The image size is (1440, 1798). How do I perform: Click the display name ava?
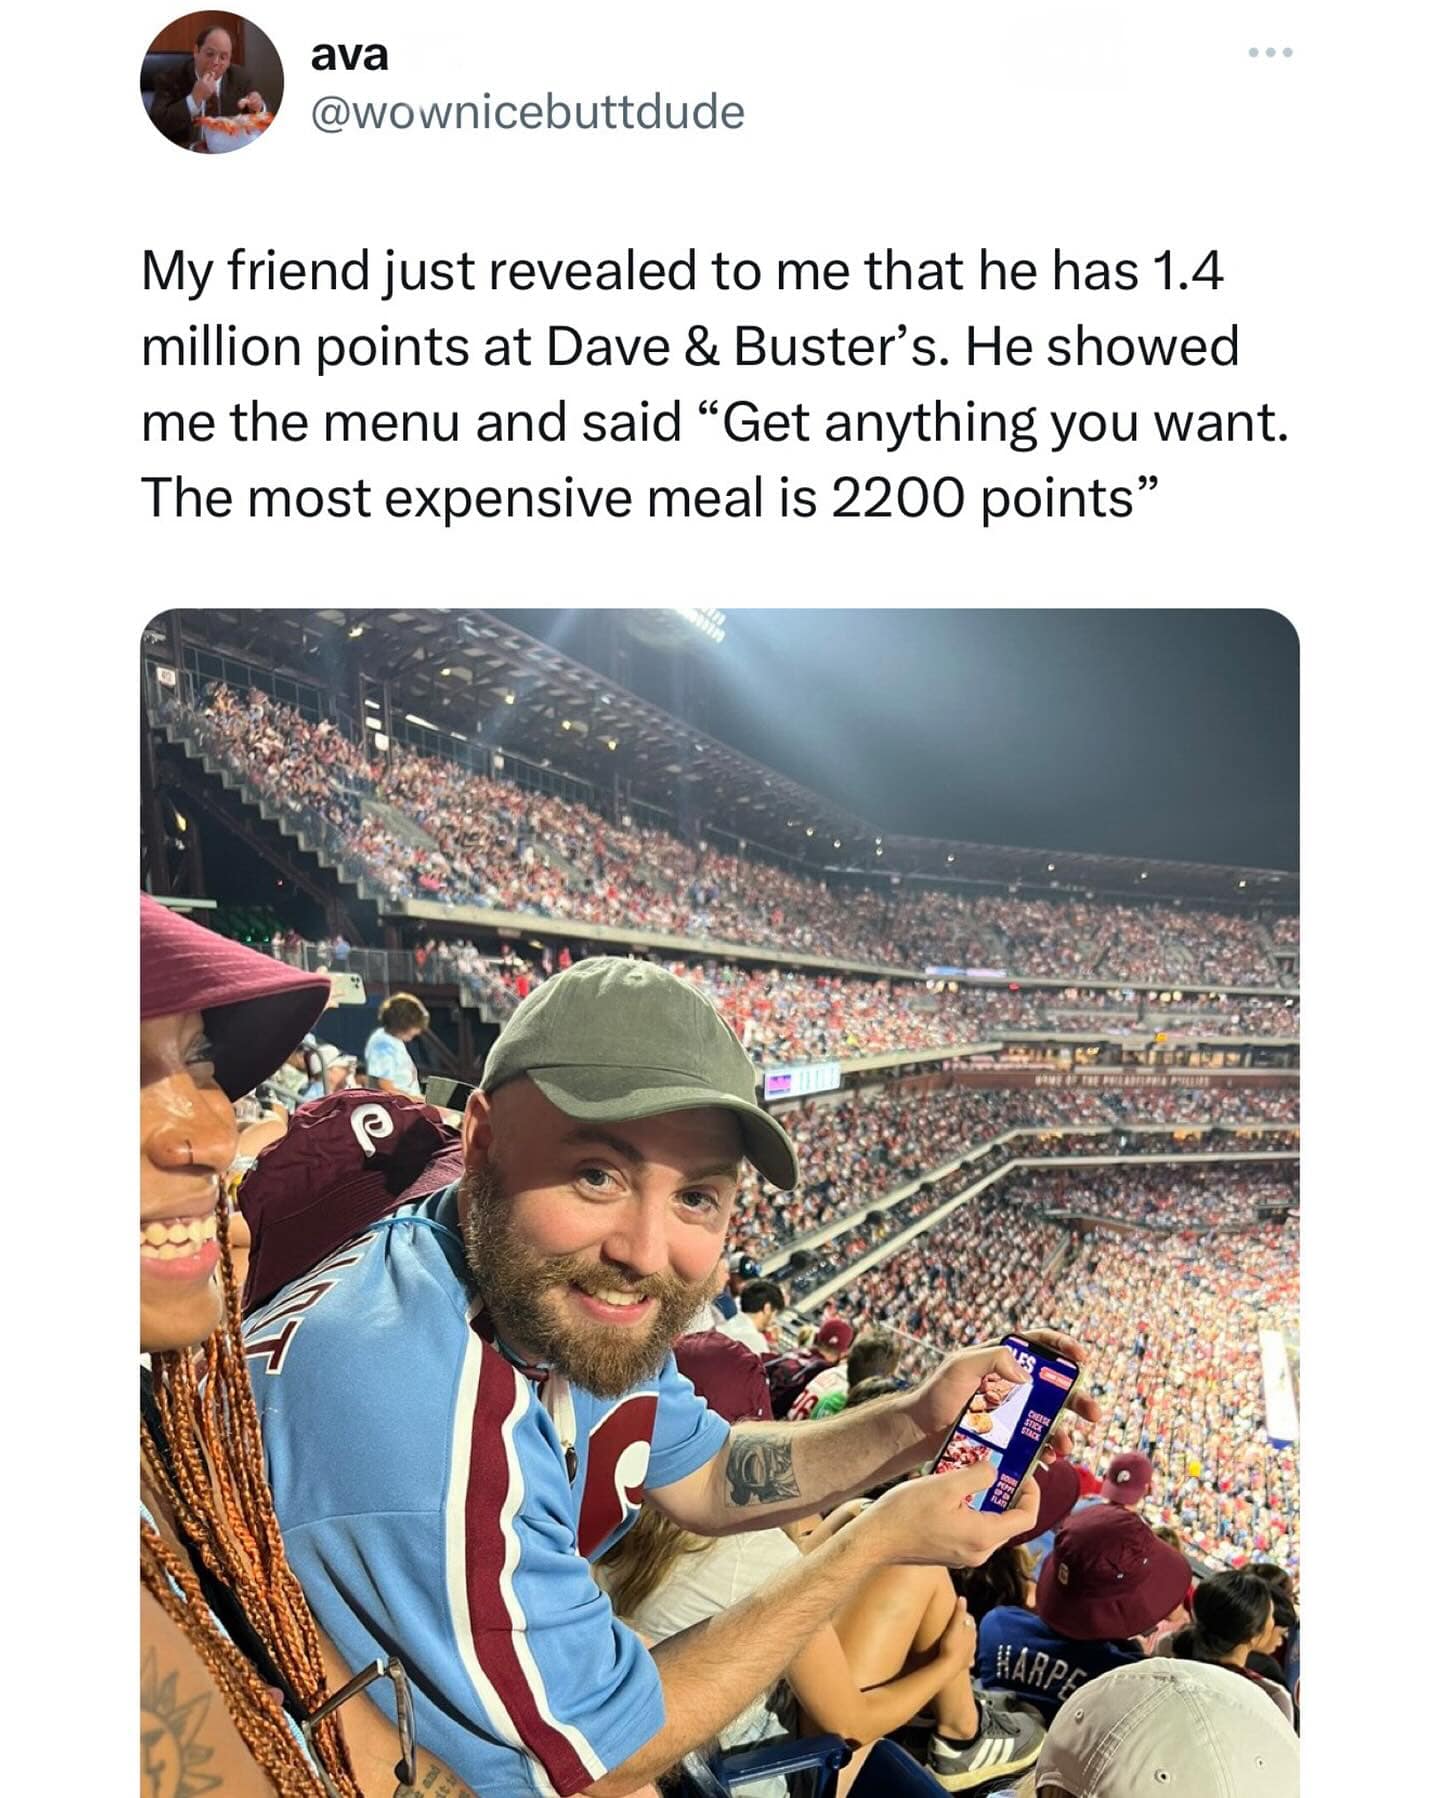[349, 55]
